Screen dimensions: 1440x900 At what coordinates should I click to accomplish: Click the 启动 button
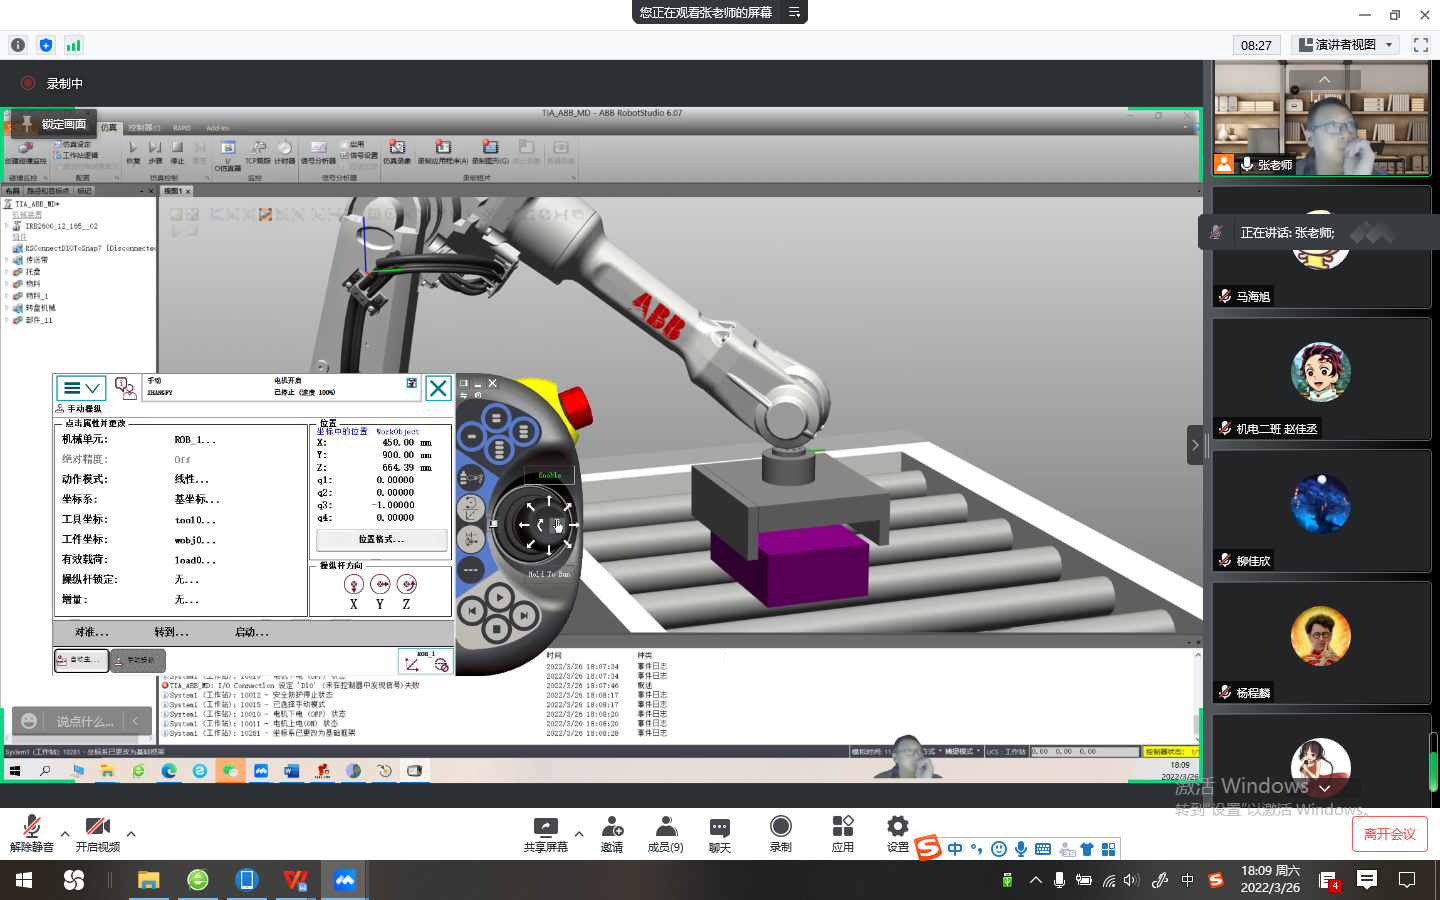[251, 632]
